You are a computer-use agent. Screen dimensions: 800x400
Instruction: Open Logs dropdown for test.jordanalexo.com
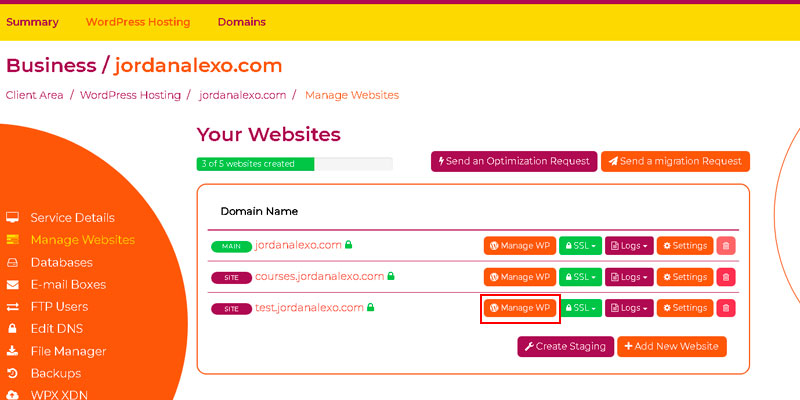629,308
